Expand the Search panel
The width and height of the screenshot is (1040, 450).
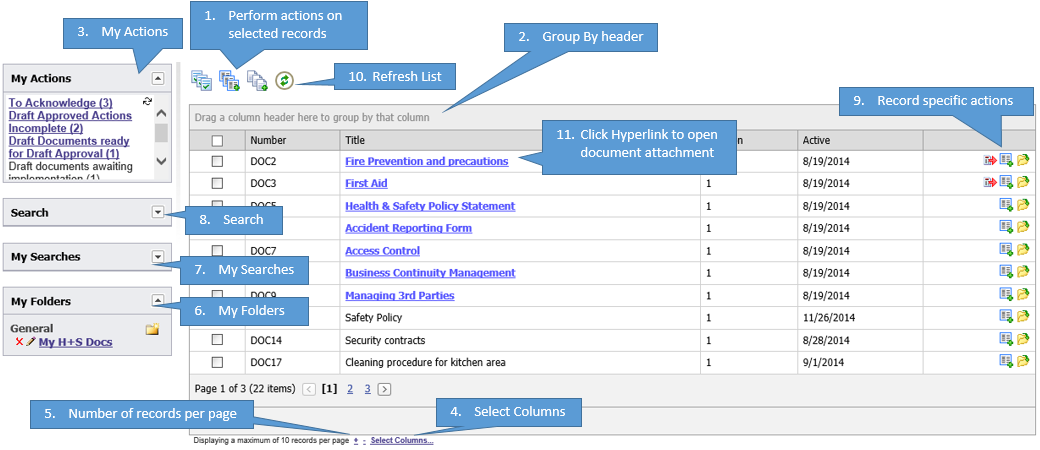pos(157,212)
